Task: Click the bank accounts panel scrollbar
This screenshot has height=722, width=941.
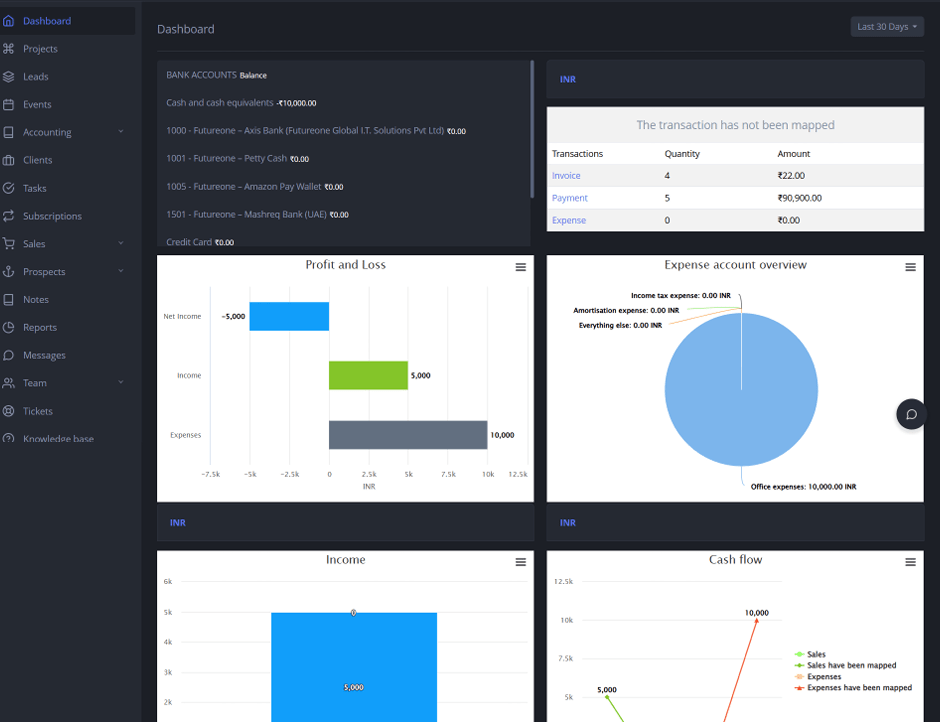Action: pyautogui.click(x=531, y=130)
